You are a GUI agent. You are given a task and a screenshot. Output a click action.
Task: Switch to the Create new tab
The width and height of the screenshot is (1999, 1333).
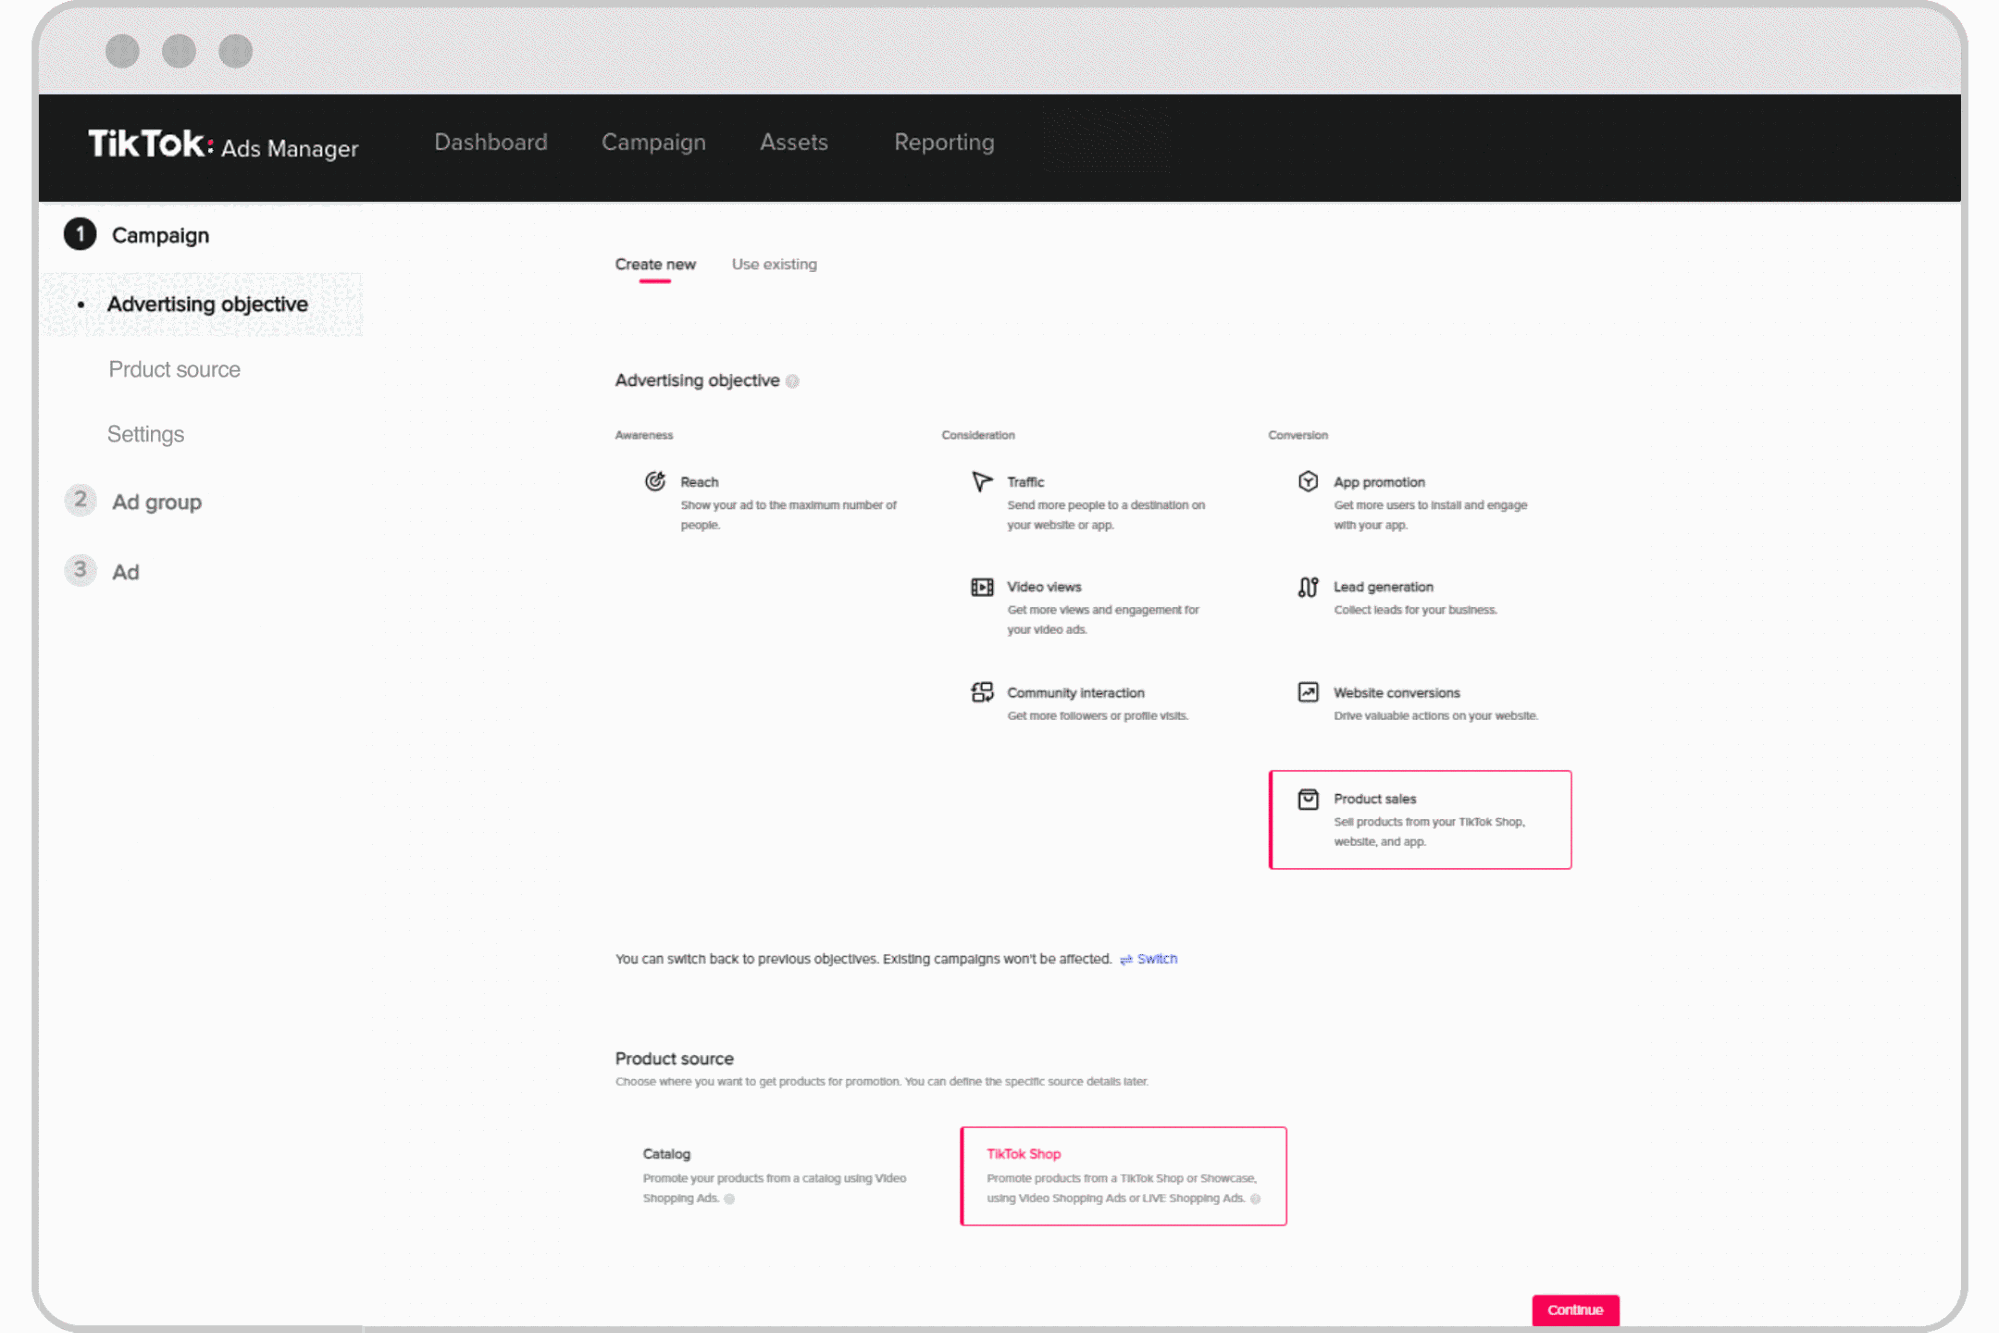tap(655, 265)
